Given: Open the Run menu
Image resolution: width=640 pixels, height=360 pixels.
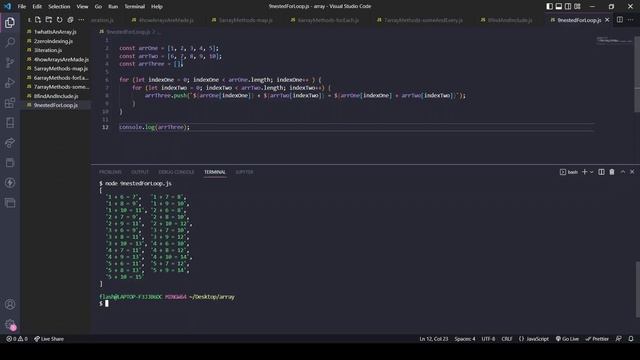Looking at the screenshot, I should tap(113, 6).
